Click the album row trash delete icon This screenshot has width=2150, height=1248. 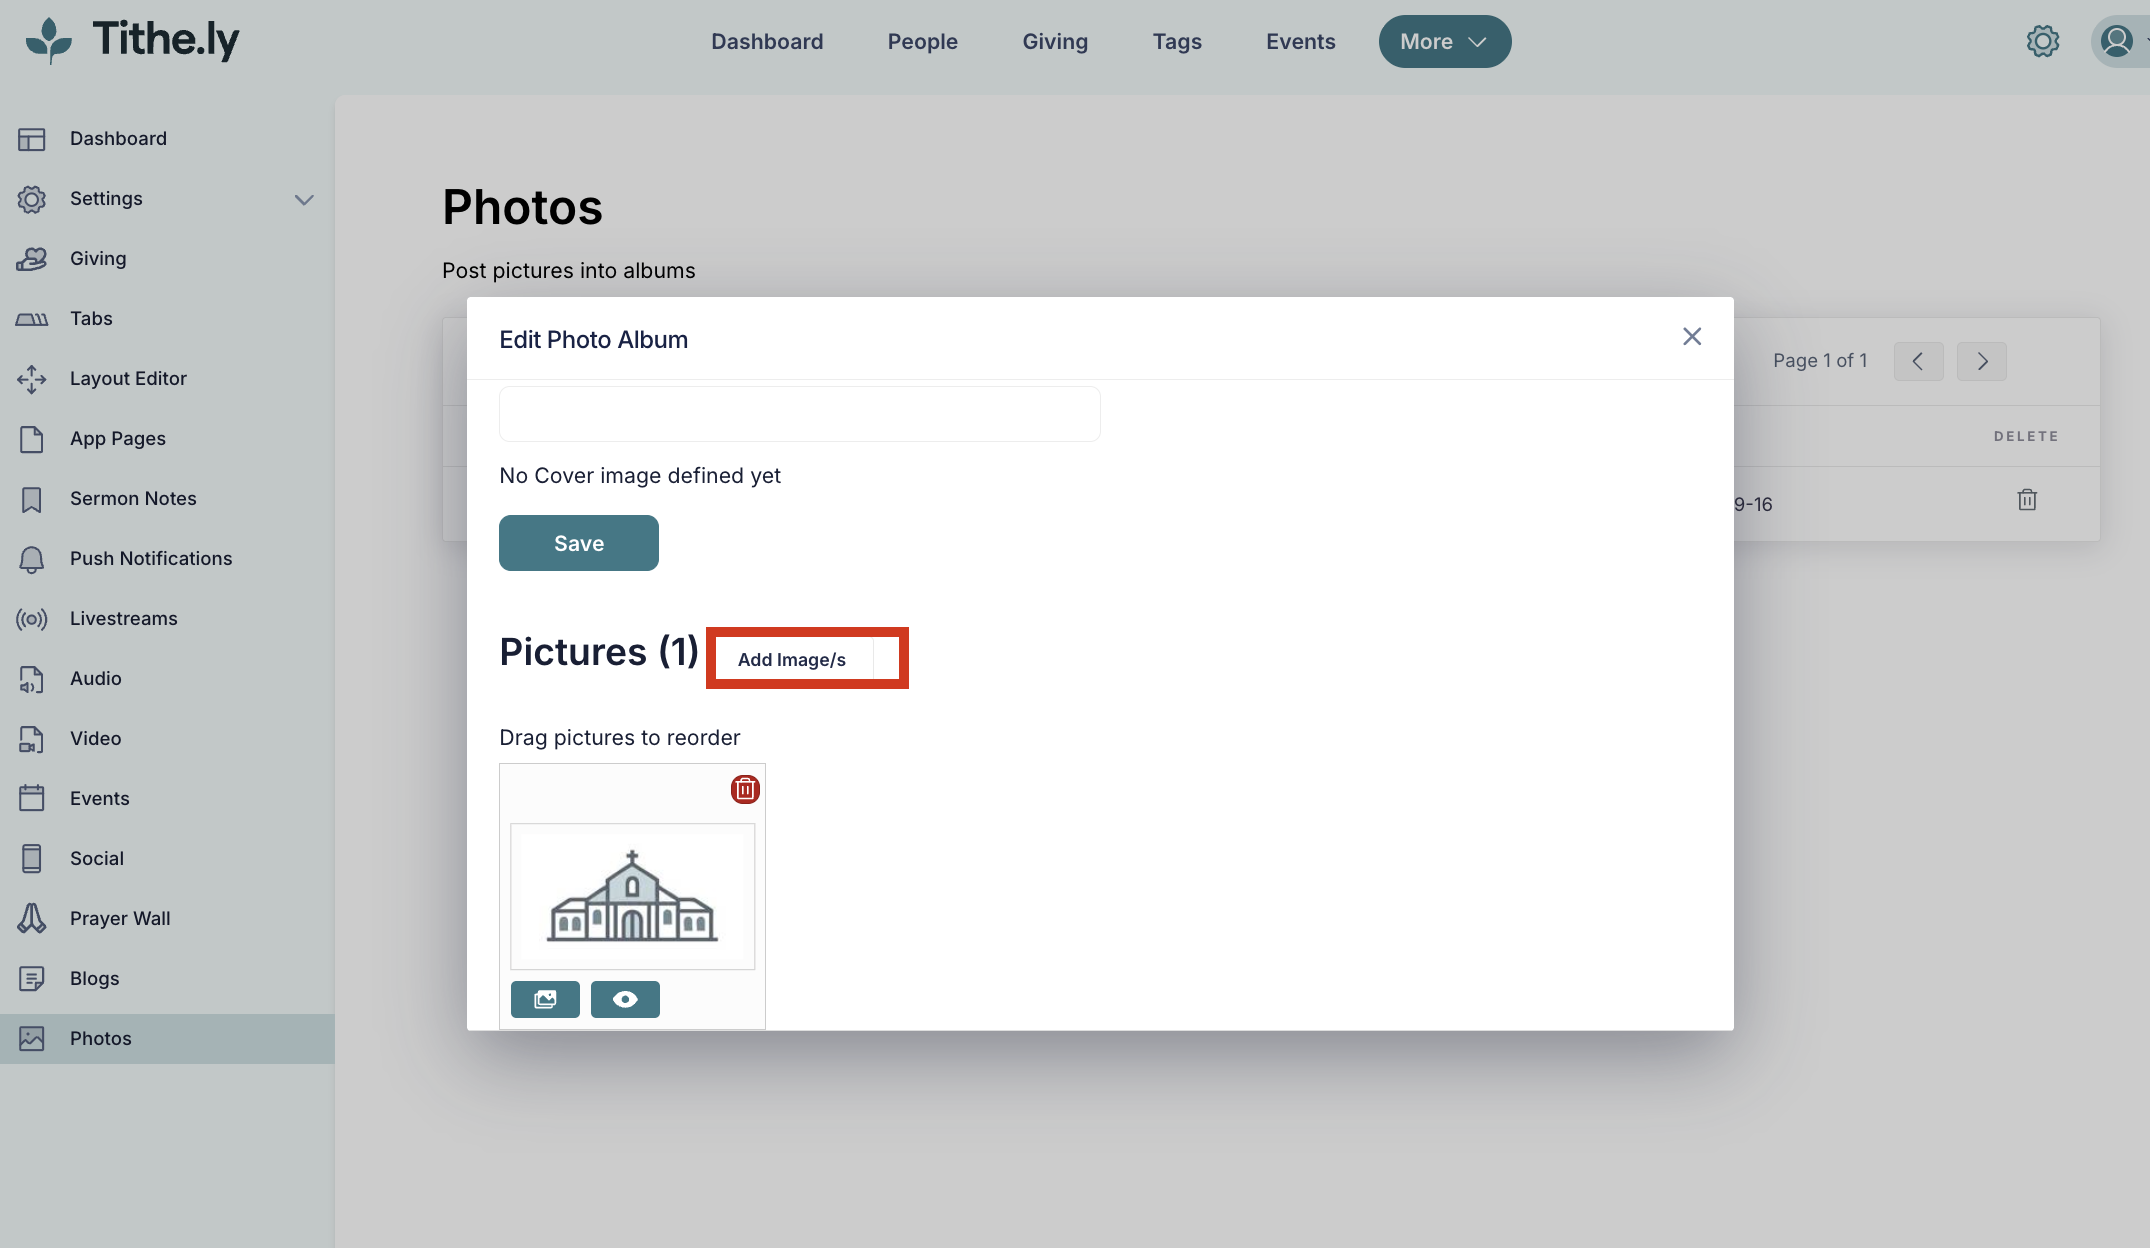[2027, 500]
